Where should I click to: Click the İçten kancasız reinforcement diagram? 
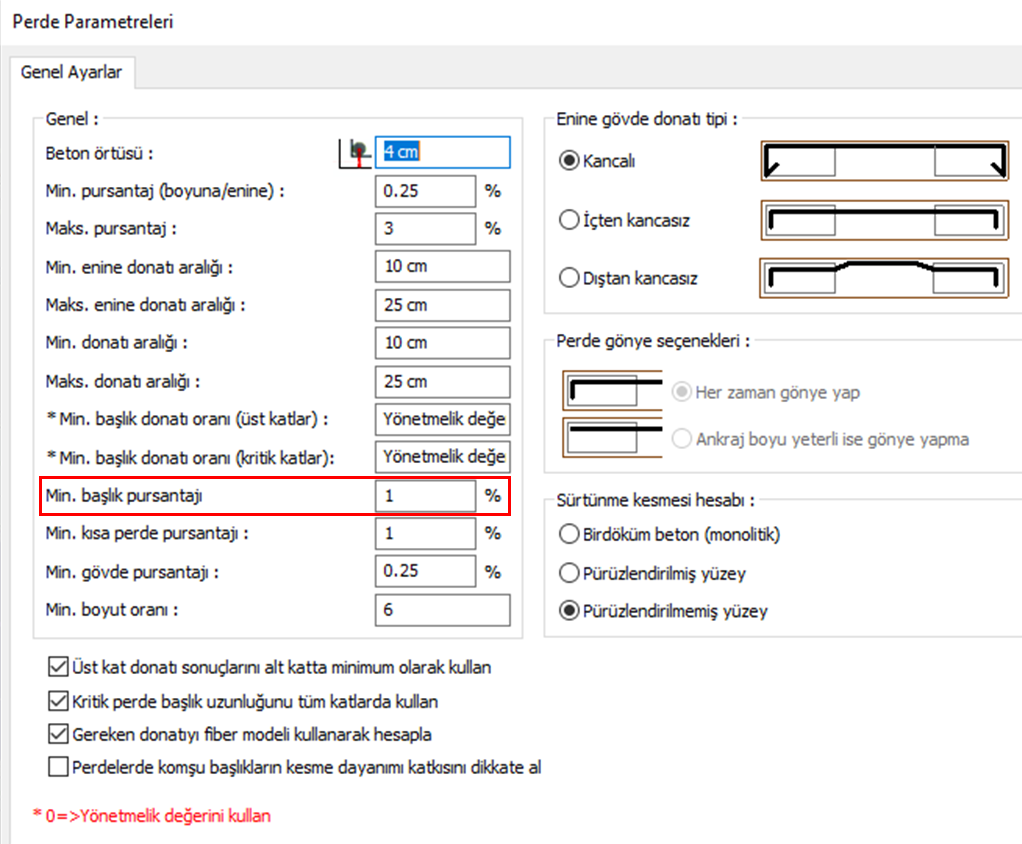[884, 220]
